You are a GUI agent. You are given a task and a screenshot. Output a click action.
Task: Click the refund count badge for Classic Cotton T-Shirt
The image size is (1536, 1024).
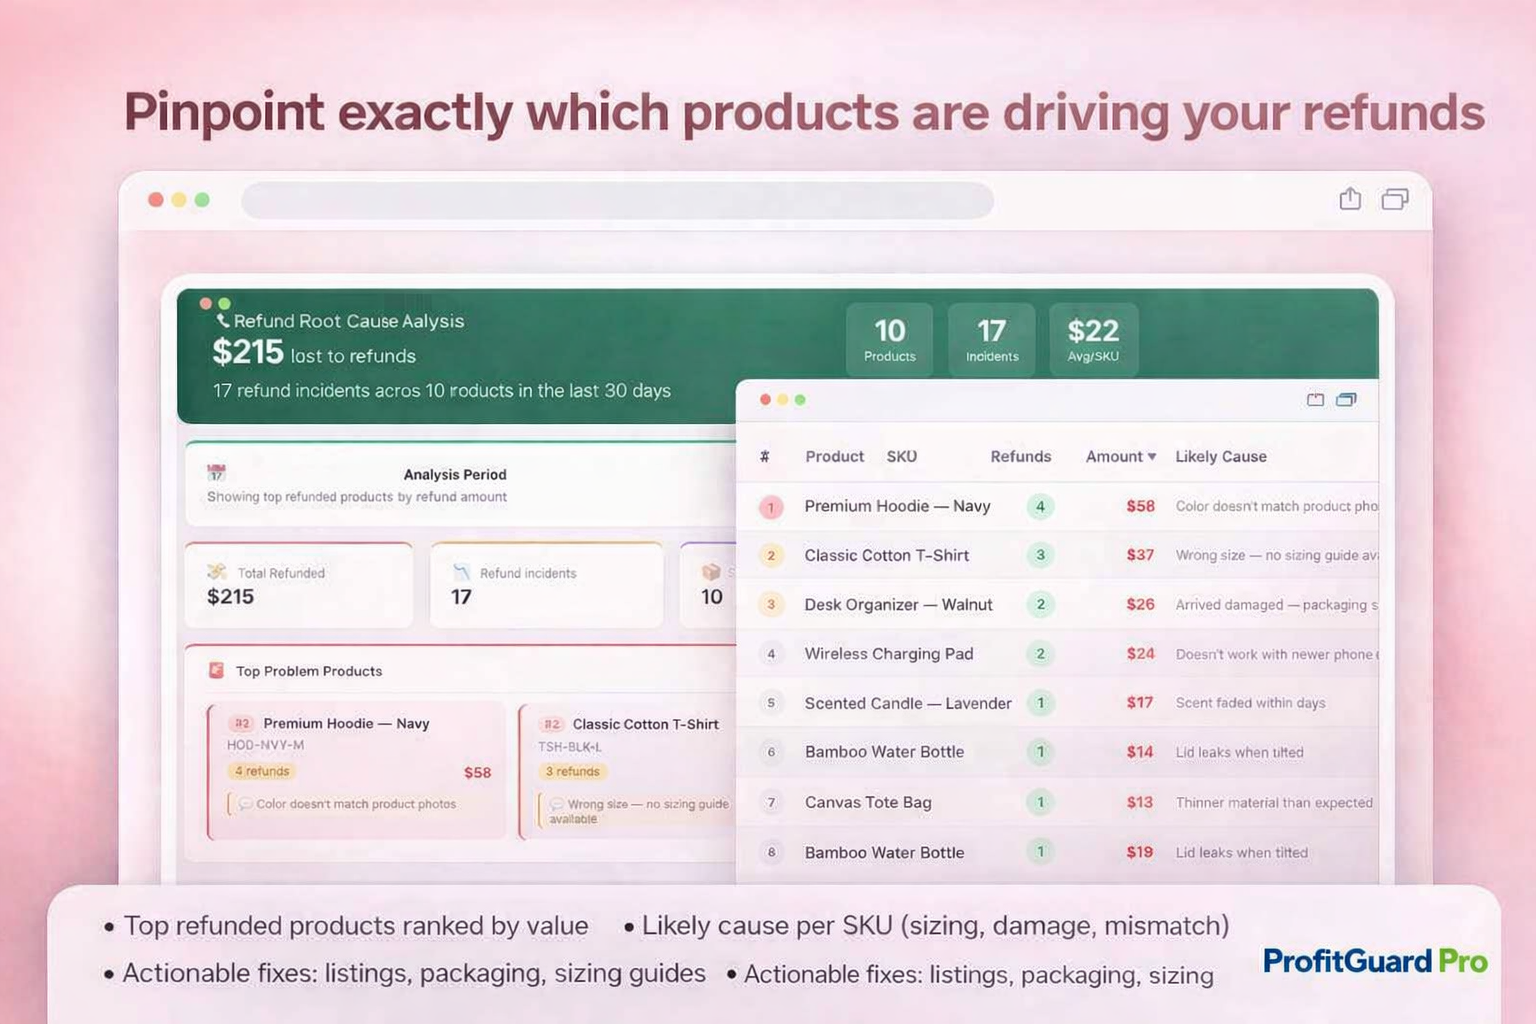point(1040,555)
